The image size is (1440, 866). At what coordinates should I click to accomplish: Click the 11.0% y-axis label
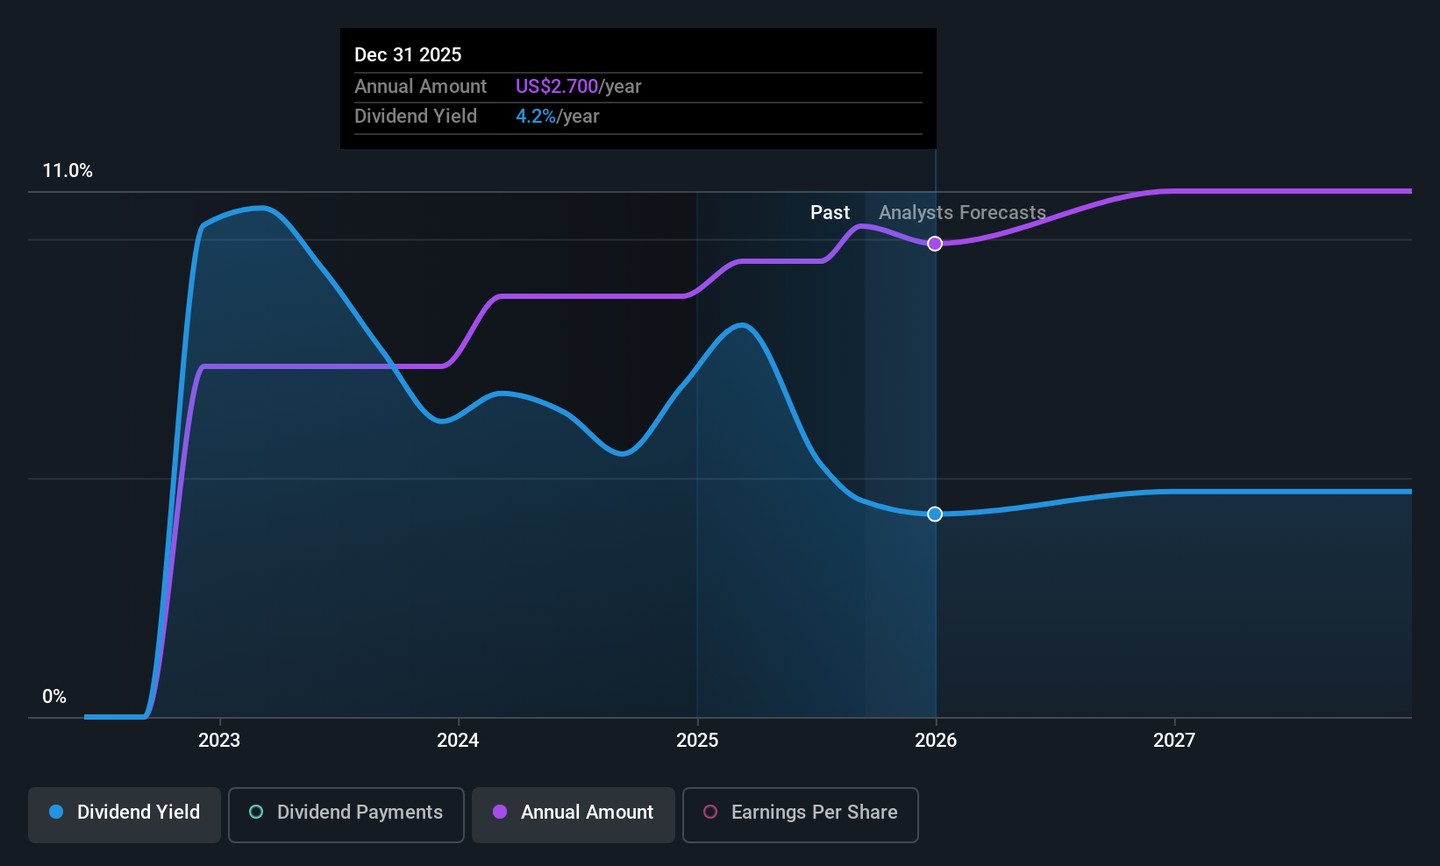(67, 171)
